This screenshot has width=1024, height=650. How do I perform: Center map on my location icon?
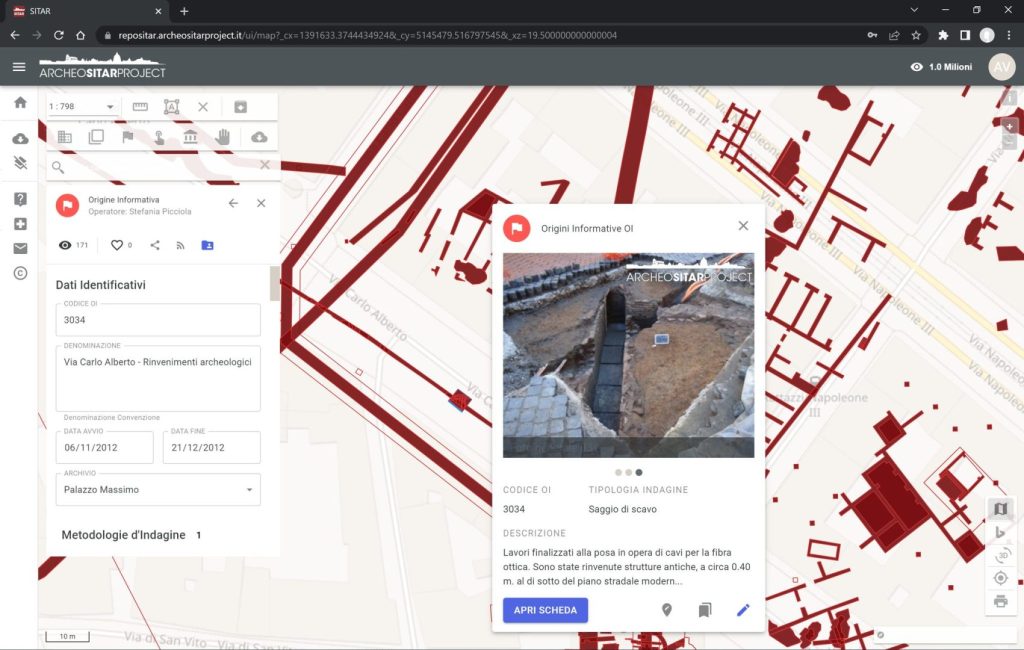1000,578
